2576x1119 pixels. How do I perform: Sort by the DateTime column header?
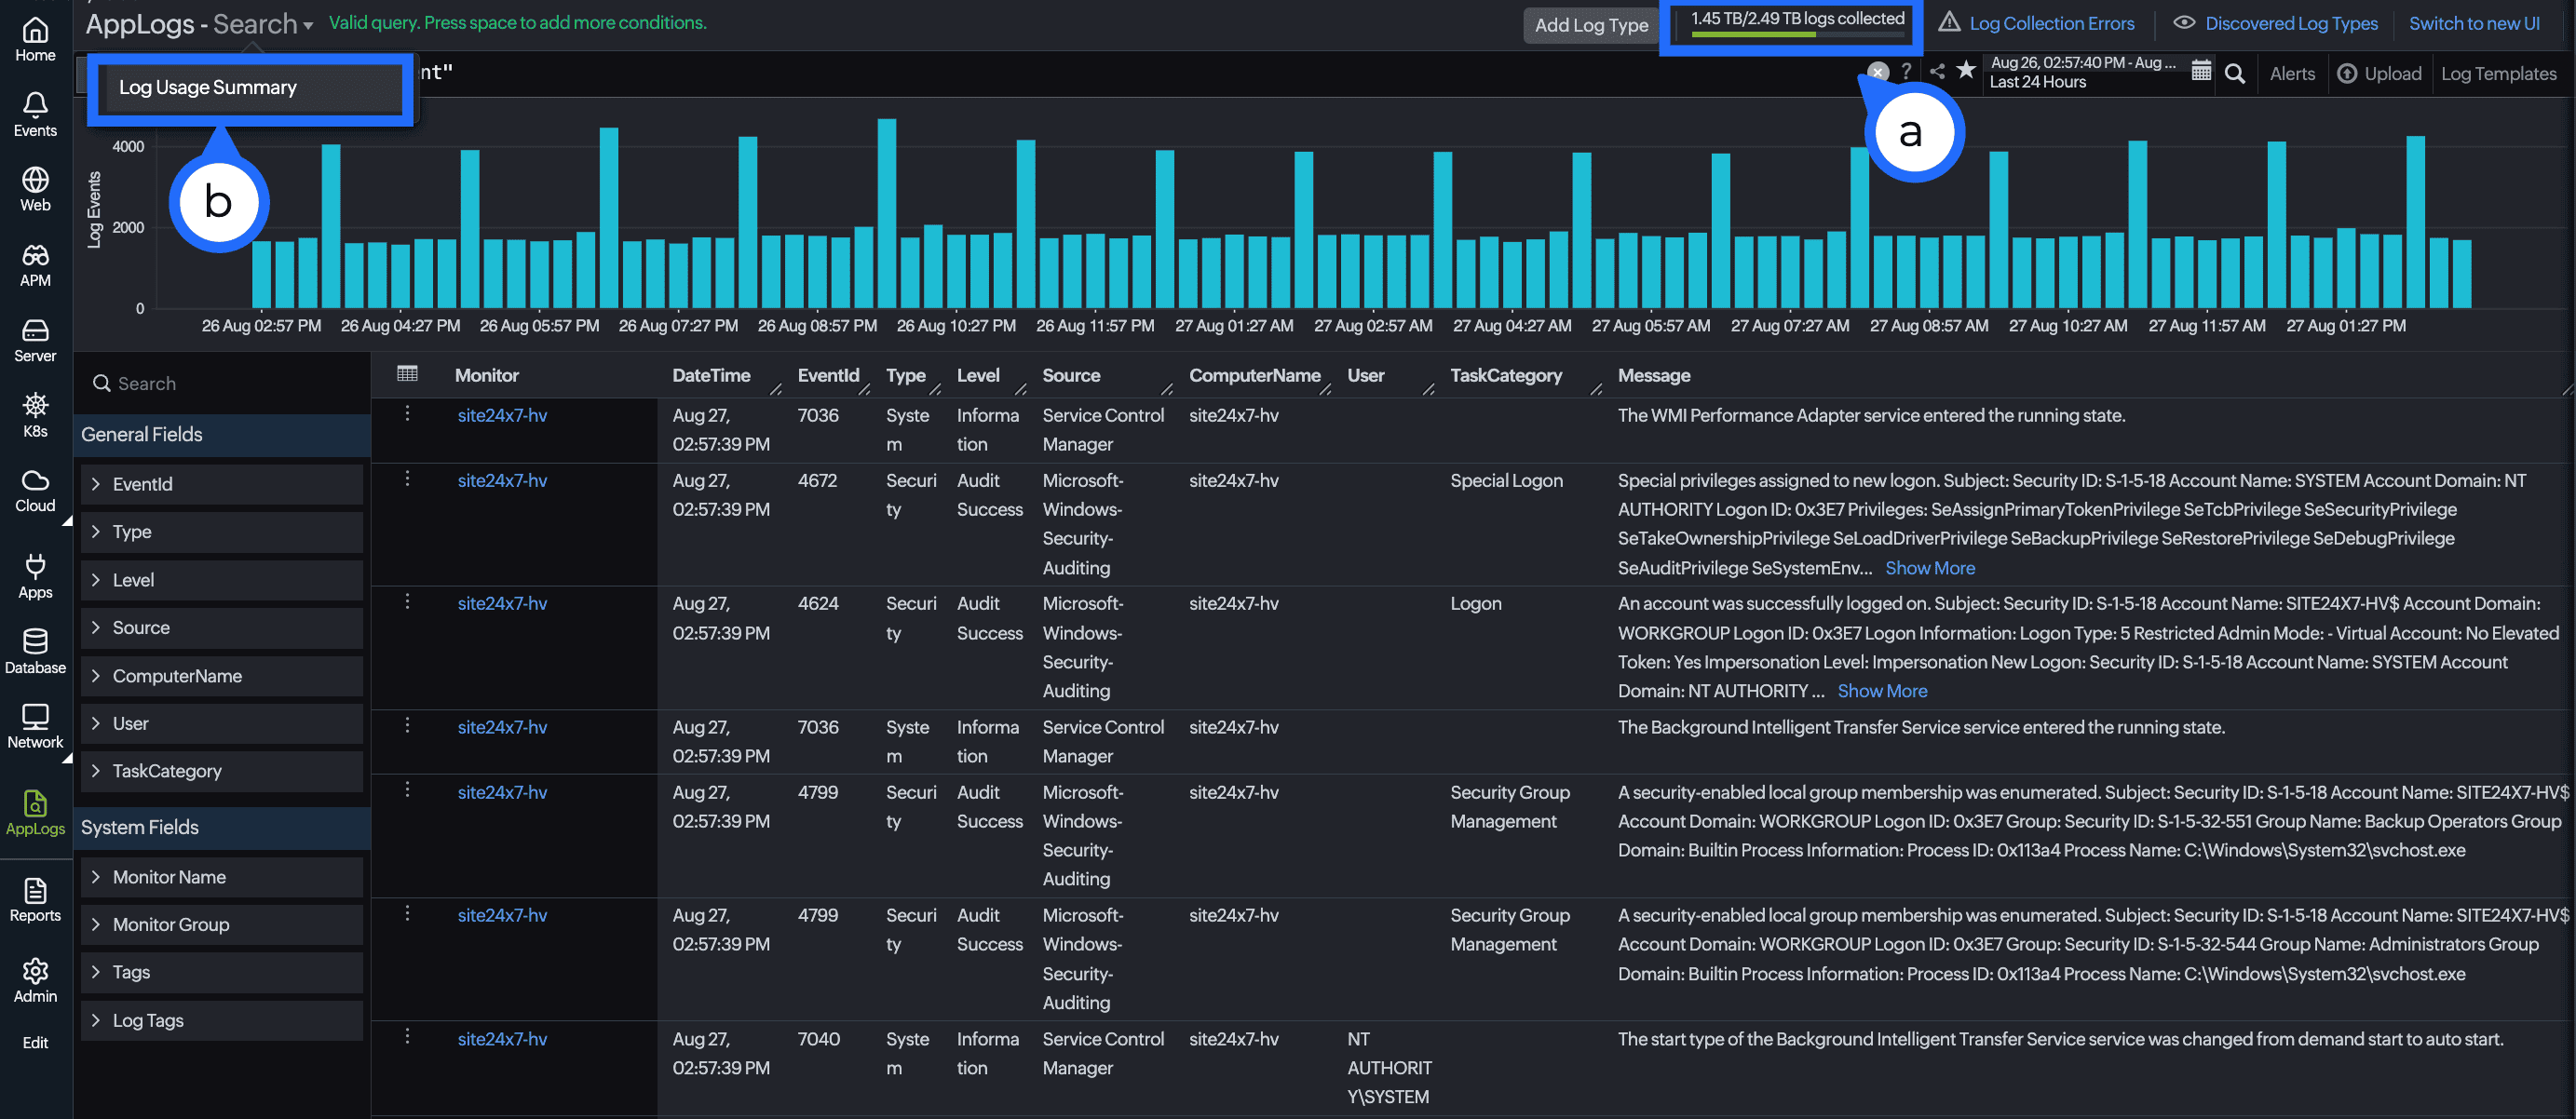click(711, 375)
